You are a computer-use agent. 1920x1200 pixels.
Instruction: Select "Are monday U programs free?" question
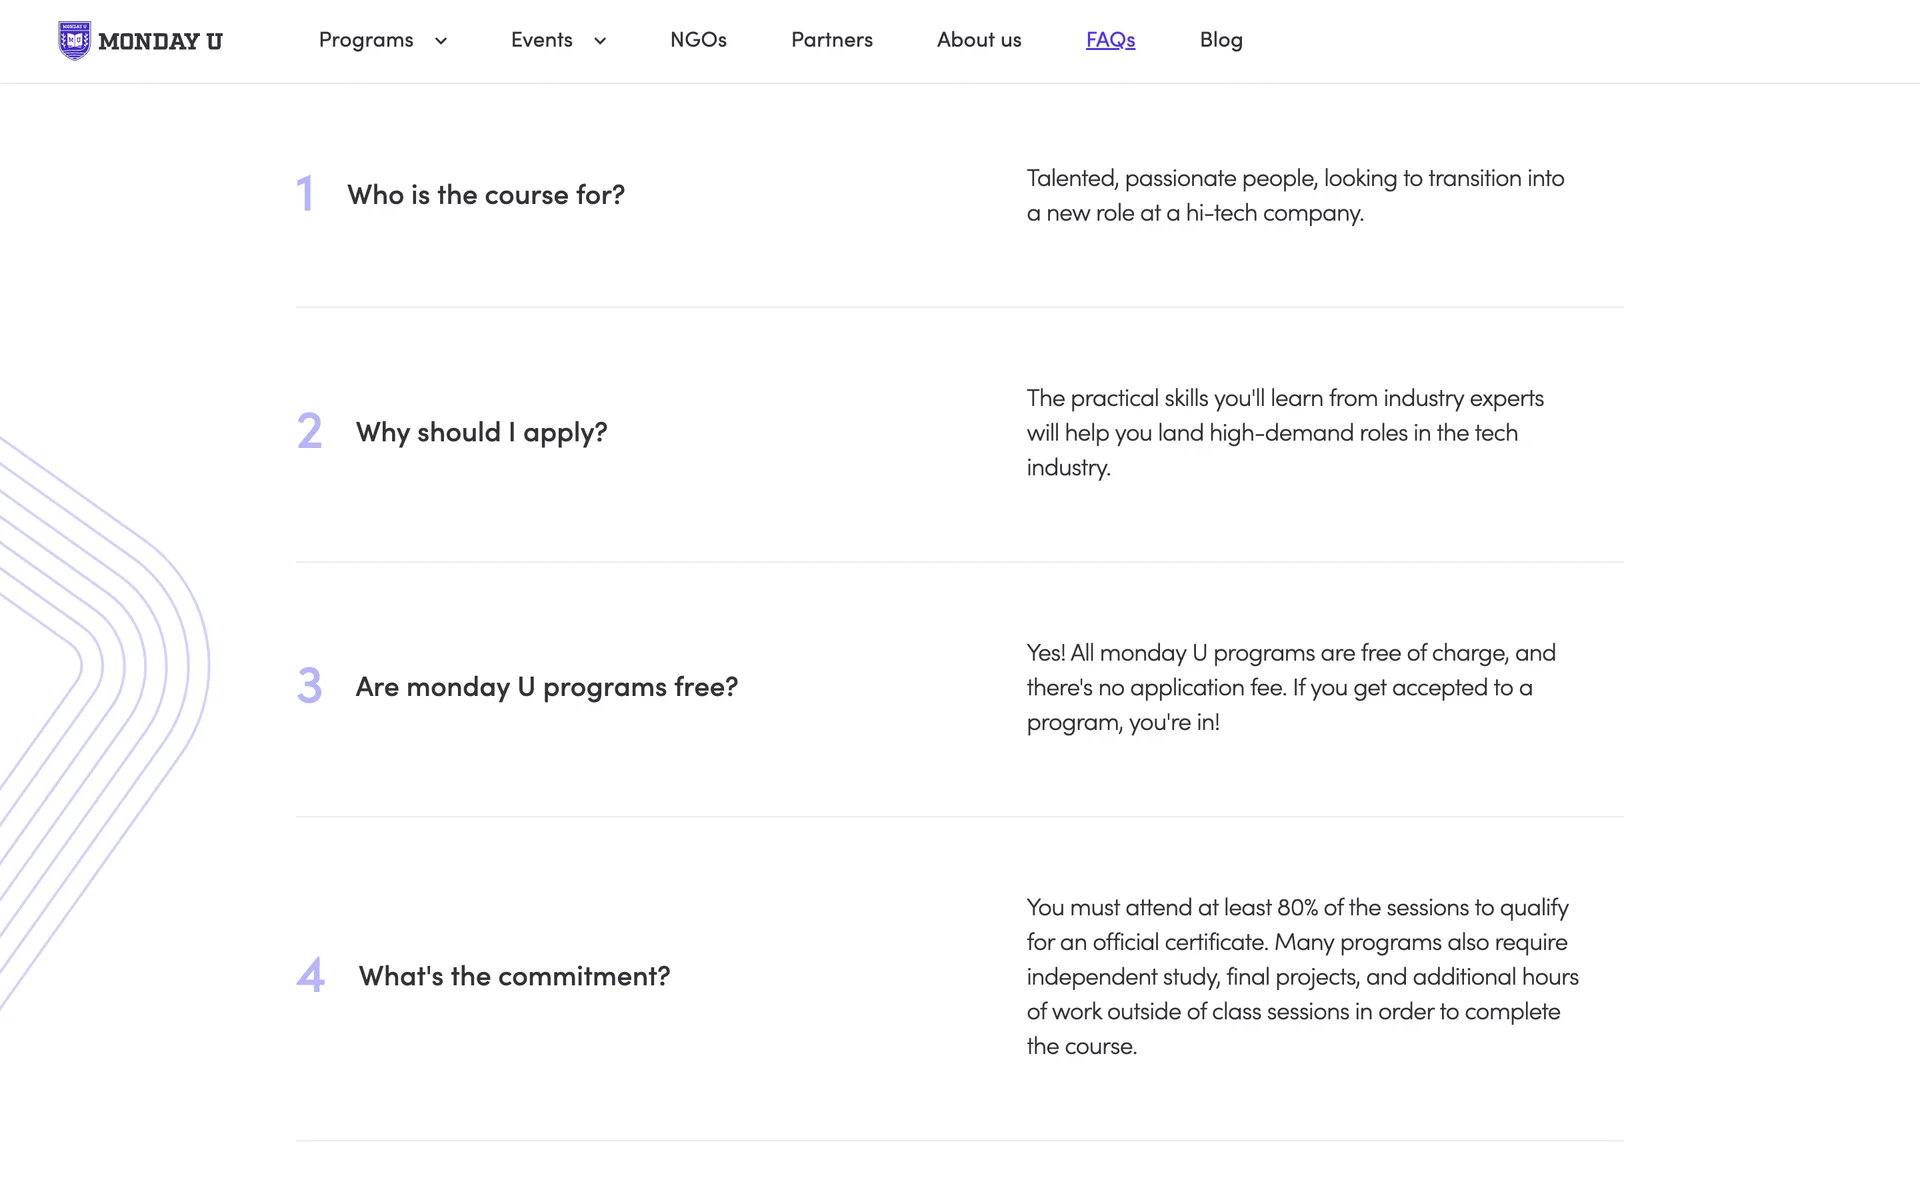(x=546, y=687)
